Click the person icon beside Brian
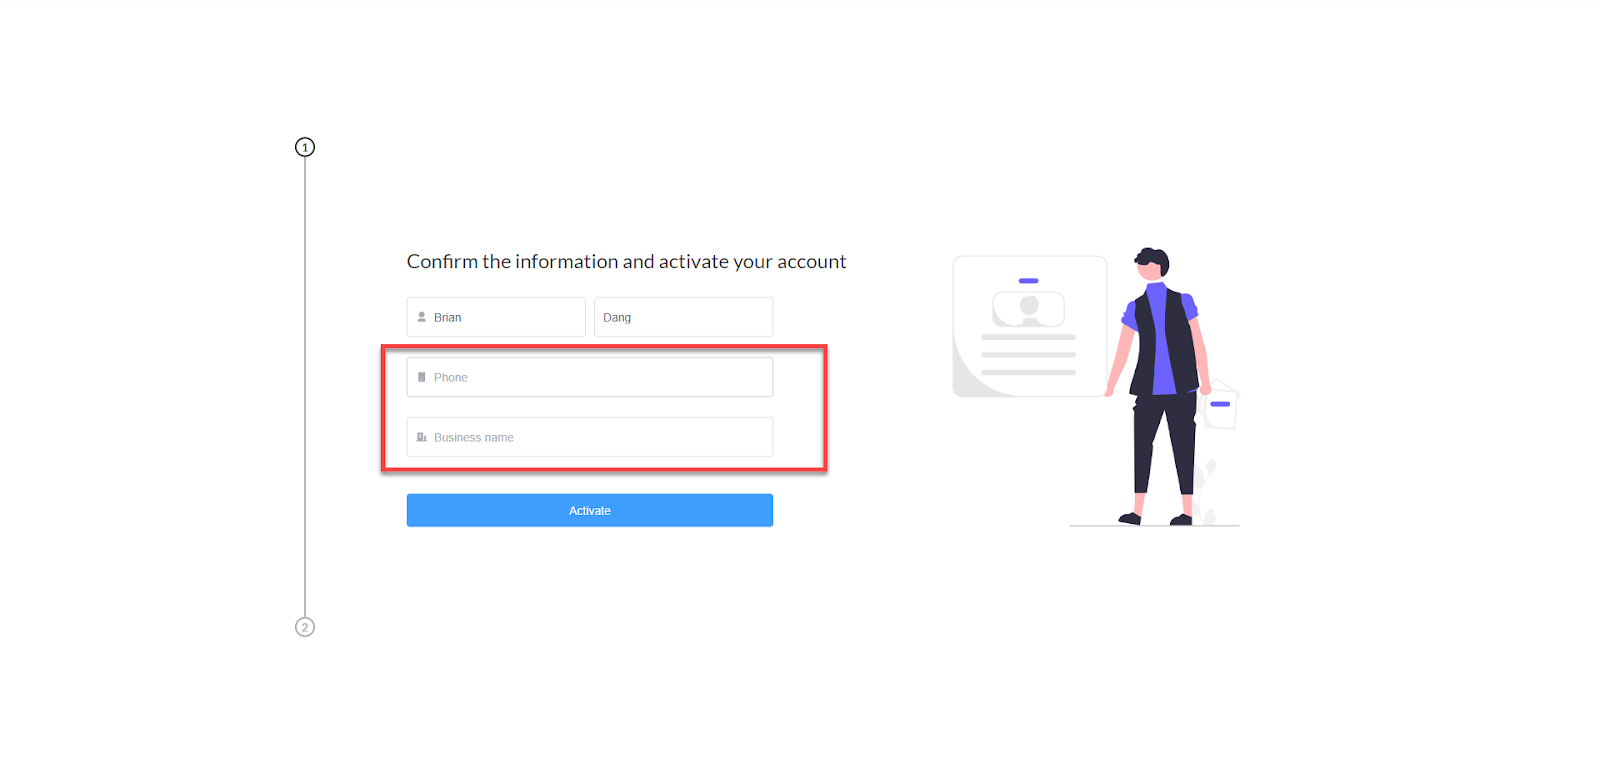This screenshot has height=774, width=1600. coord(421,317)
